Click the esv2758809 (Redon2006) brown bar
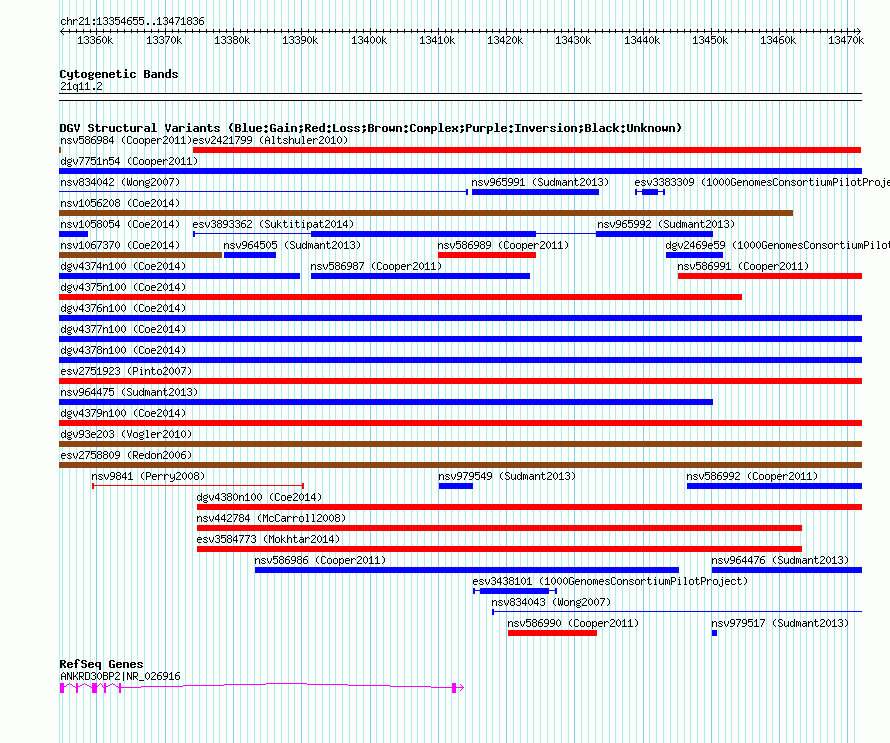This screenshot has width=890, height=743. [460, 465]
